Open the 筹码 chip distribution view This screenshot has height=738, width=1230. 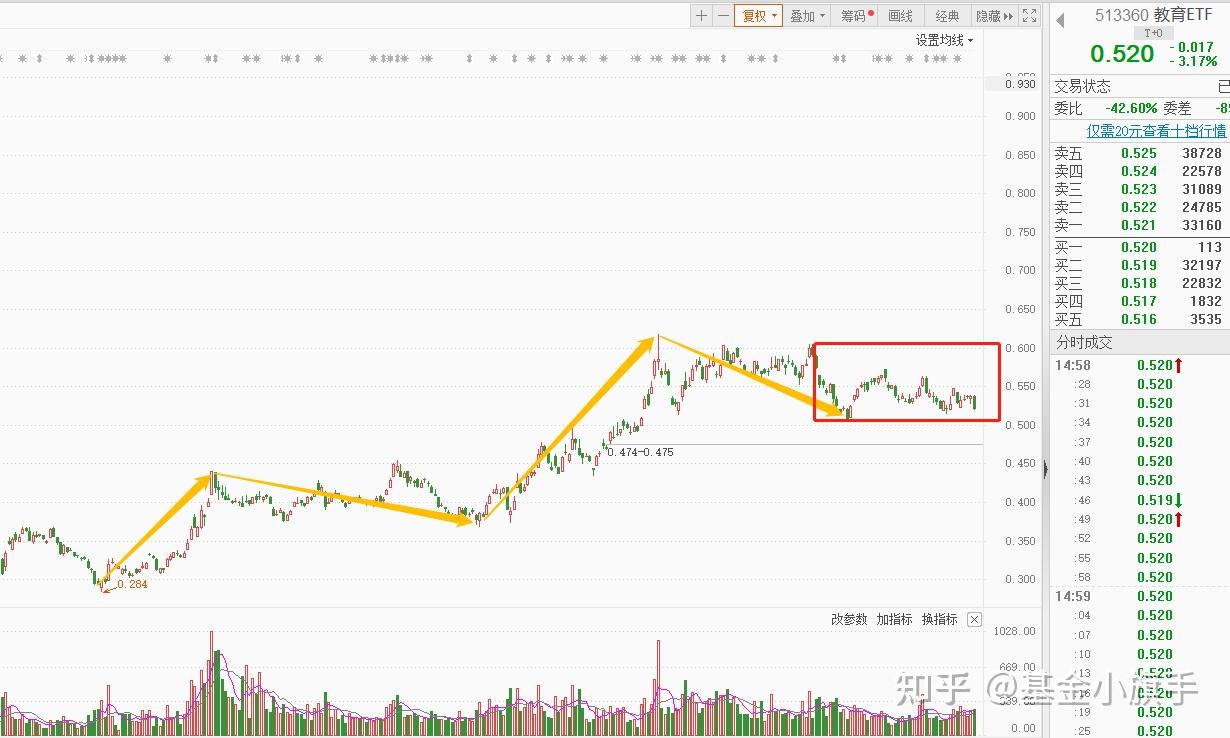(856, 15)
